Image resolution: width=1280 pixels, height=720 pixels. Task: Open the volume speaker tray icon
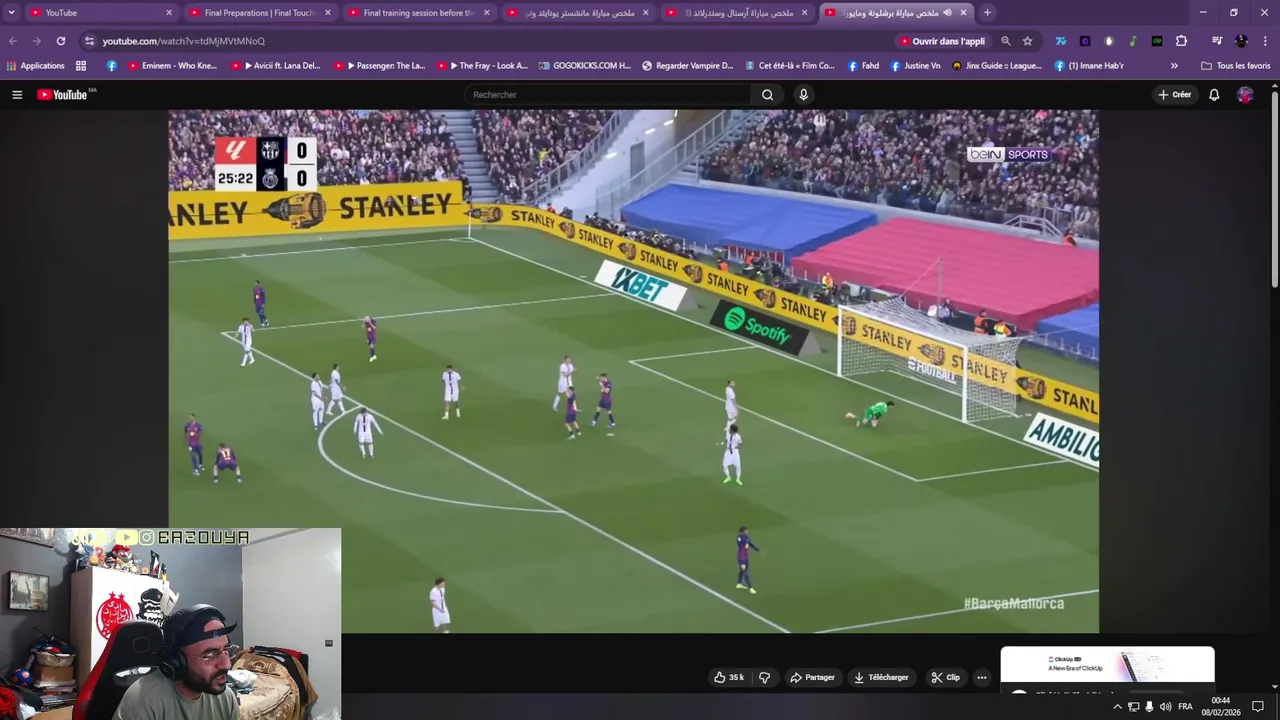[1166, 707]
